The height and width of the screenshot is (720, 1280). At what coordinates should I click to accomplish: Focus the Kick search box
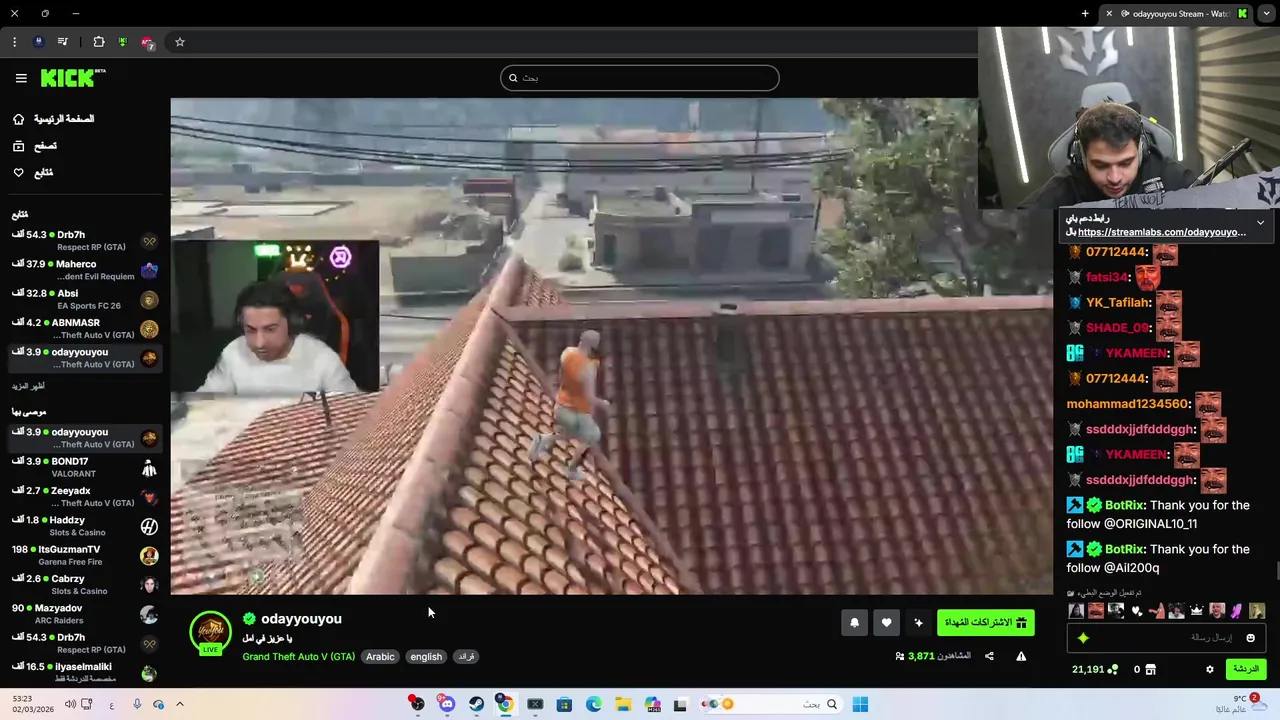pos(640,78)
